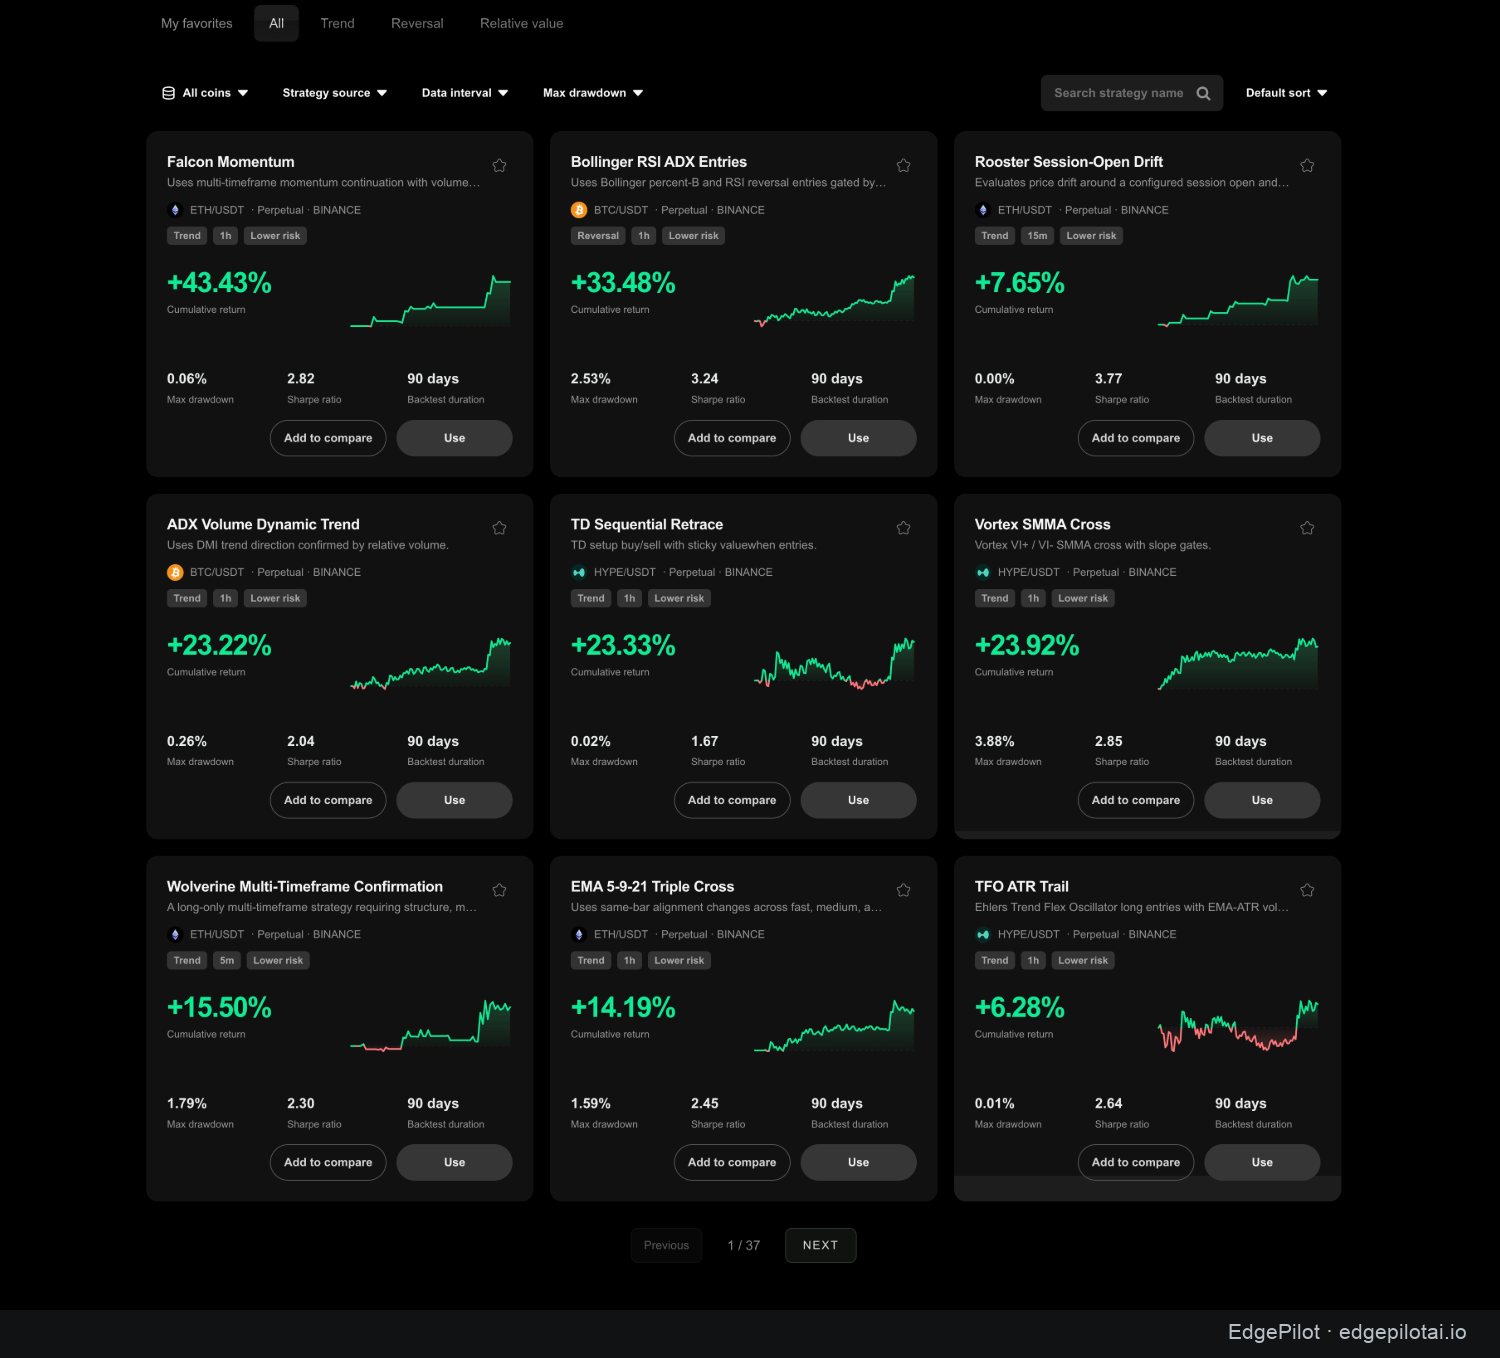Image resolution: width=1500 pixels, height=1358 pixels.
Task: Click ETH coin icon on Rooster Session-Open Drift
Action: (x=983, y=210)
